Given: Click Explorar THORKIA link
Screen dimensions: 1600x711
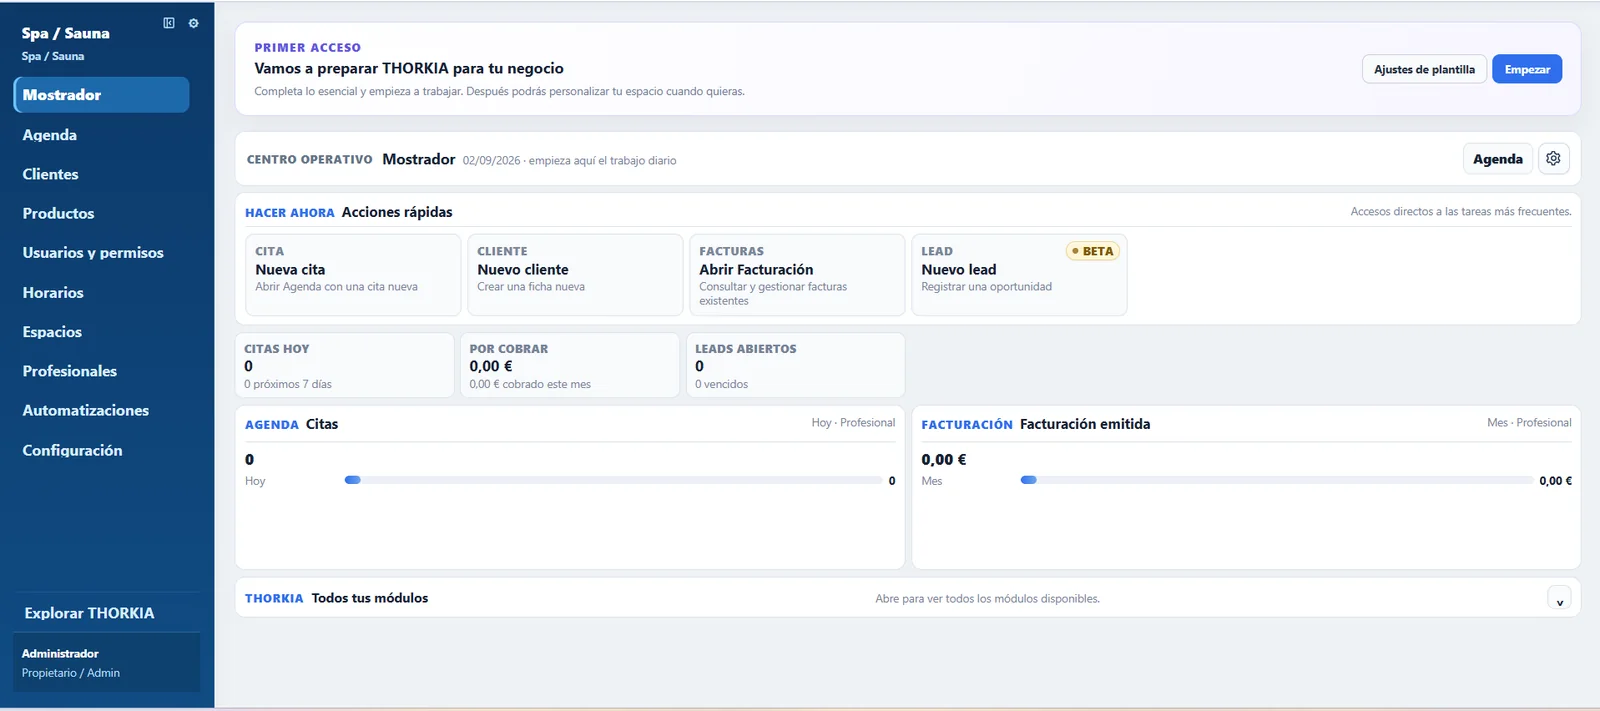Looking at the screenshot, I should click(89, 613).
